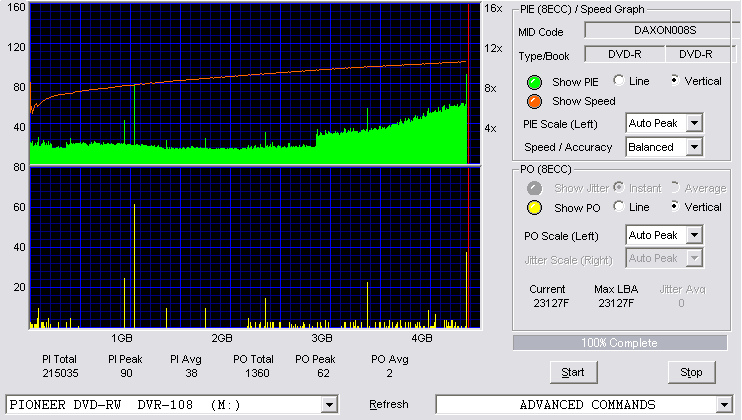Click the PI Peak value 90
This screenshot has height=420, width=742.
(x=126, y=374)
